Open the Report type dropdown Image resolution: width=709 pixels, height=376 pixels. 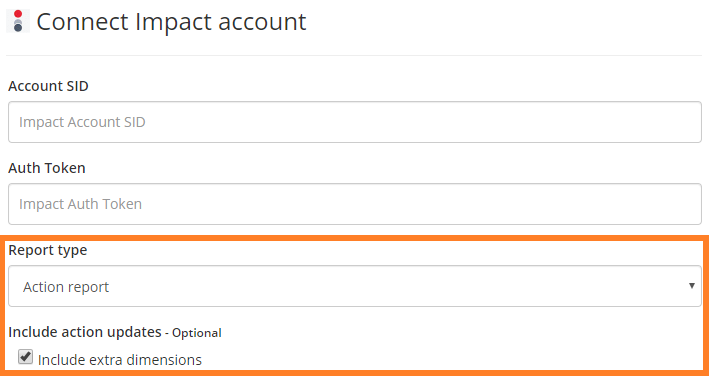[x=355, y=286]
